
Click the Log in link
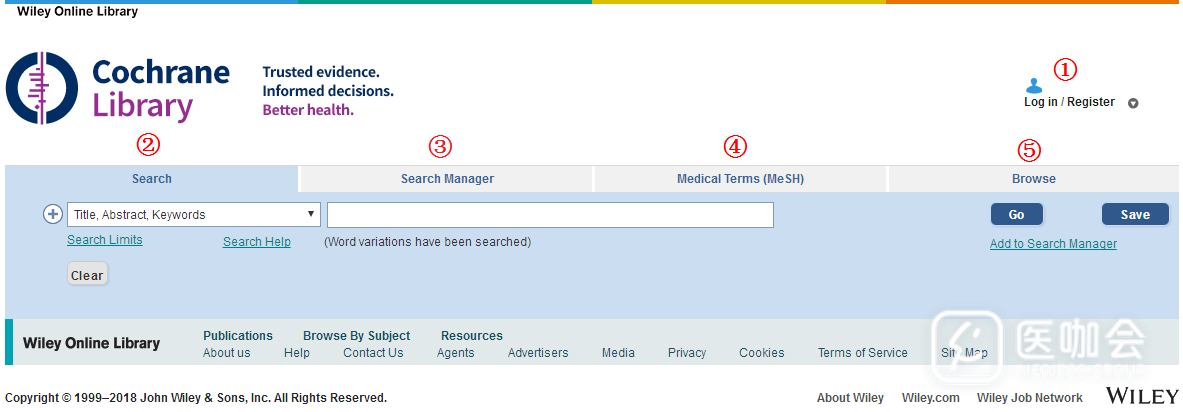coord(1040,102)
